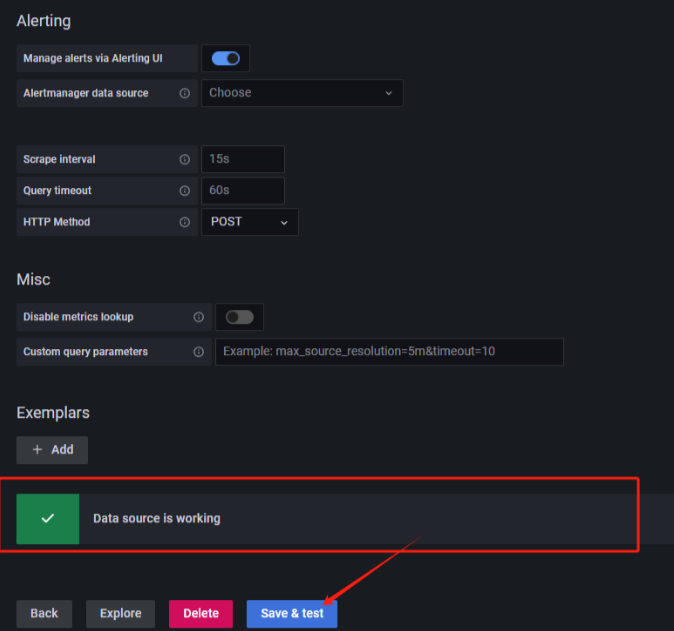Click the Query timeout label
Image resolution: width=674 pixels, height=631 pixels.
coord(57,191)
